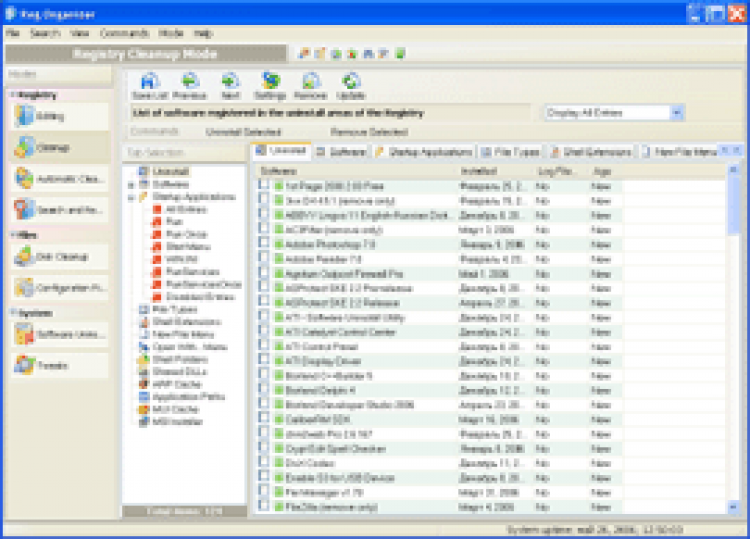Click the Previous arrow toolbar icon
Screen dimensions: 750x539
tap(190, 86)
